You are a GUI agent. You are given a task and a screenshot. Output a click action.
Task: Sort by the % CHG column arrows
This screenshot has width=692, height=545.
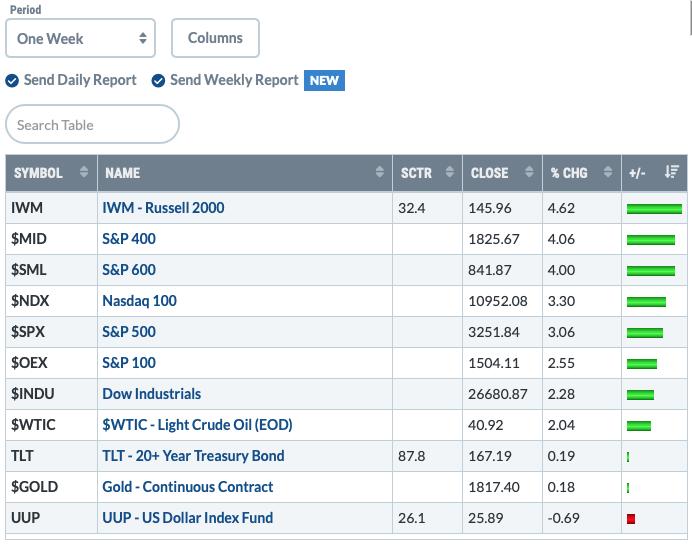point(608,172)
